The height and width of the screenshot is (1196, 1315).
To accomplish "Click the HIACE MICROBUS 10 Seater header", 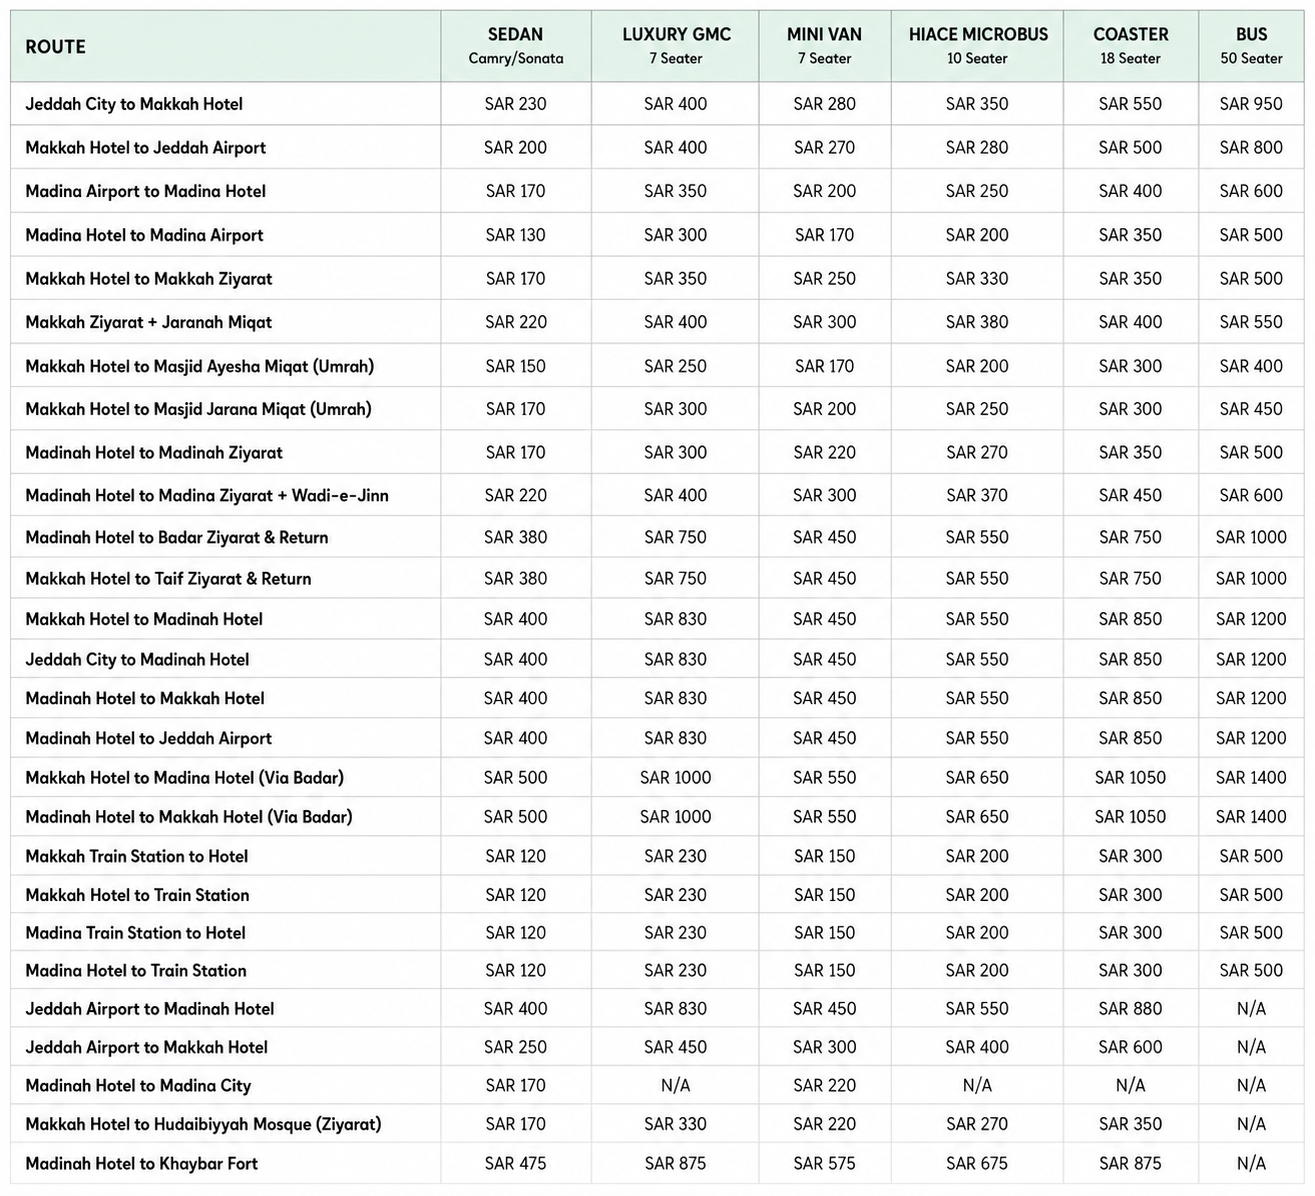I will tap(978, 46).
